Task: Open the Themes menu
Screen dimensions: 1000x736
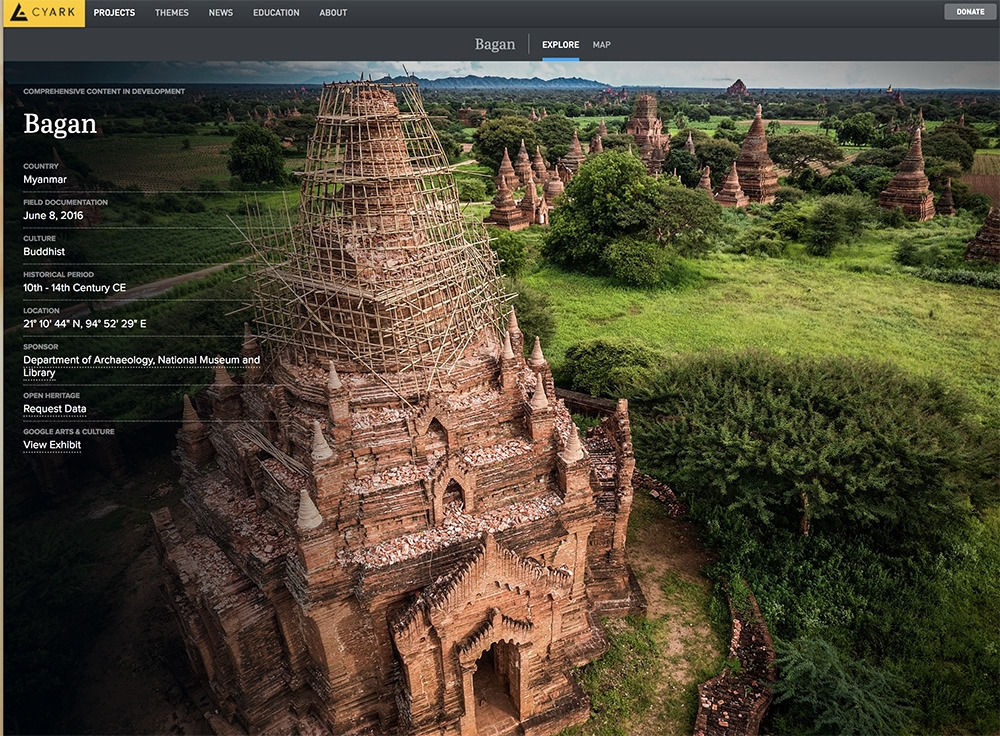Action: point(172,13)
